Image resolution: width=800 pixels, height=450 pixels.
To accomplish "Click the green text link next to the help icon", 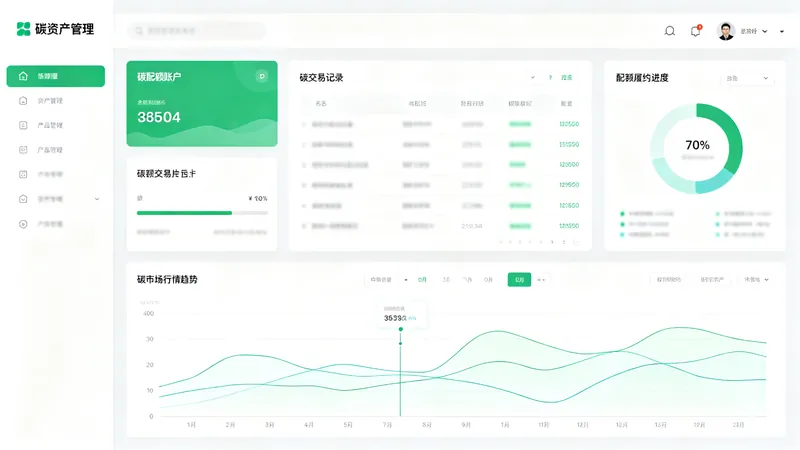I will click(x=566, y=78).
